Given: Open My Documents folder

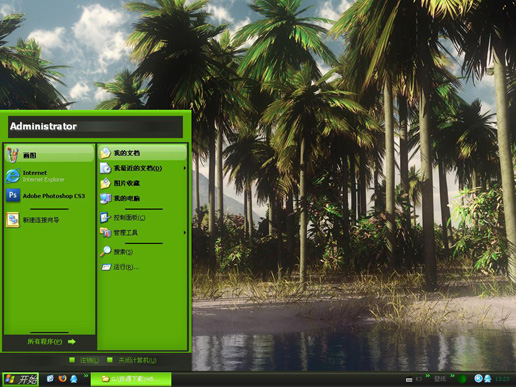Looking at the screenshot, I should coord(142,153).
